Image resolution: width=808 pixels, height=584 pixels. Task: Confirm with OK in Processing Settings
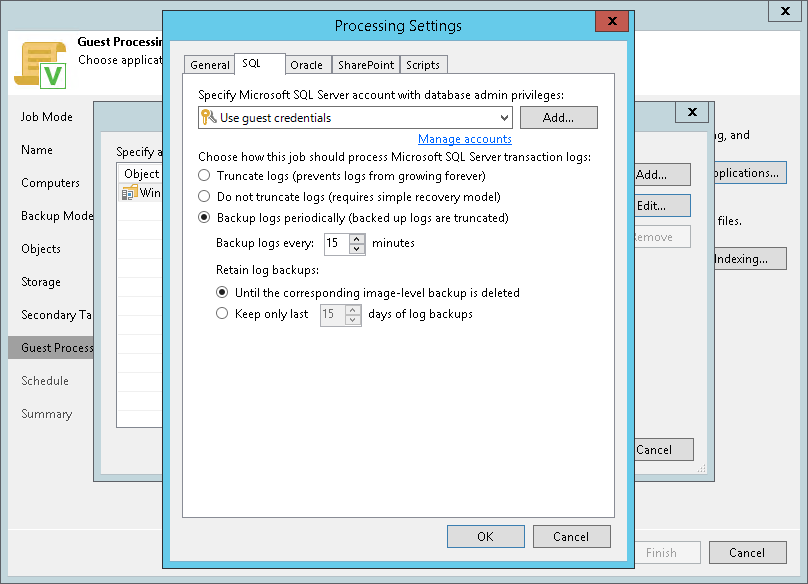[x=485, y=537]
